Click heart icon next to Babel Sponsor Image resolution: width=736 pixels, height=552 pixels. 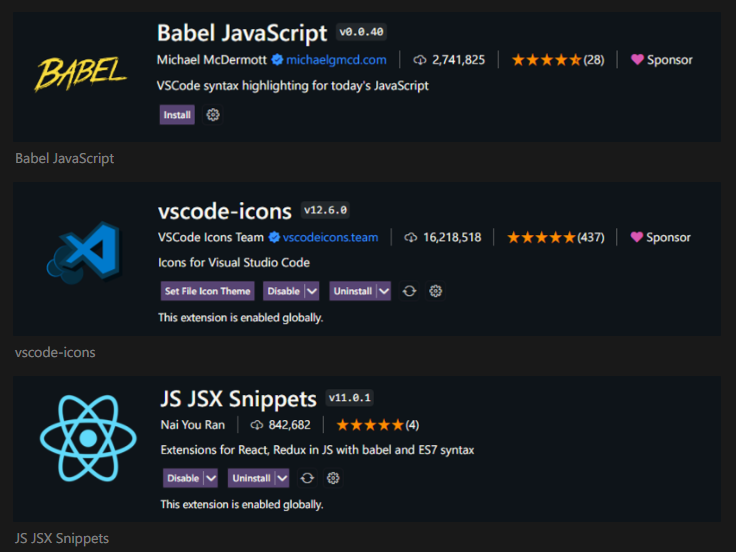[x=637, y=60]
